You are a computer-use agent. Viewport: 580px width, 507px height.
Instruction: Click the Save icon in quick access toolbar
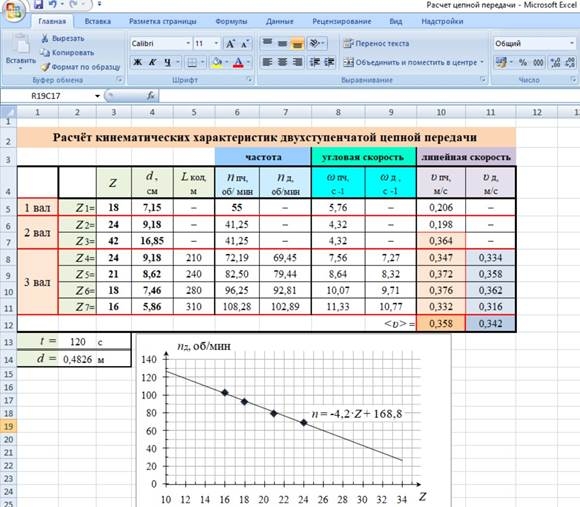[x=38, y=4]
